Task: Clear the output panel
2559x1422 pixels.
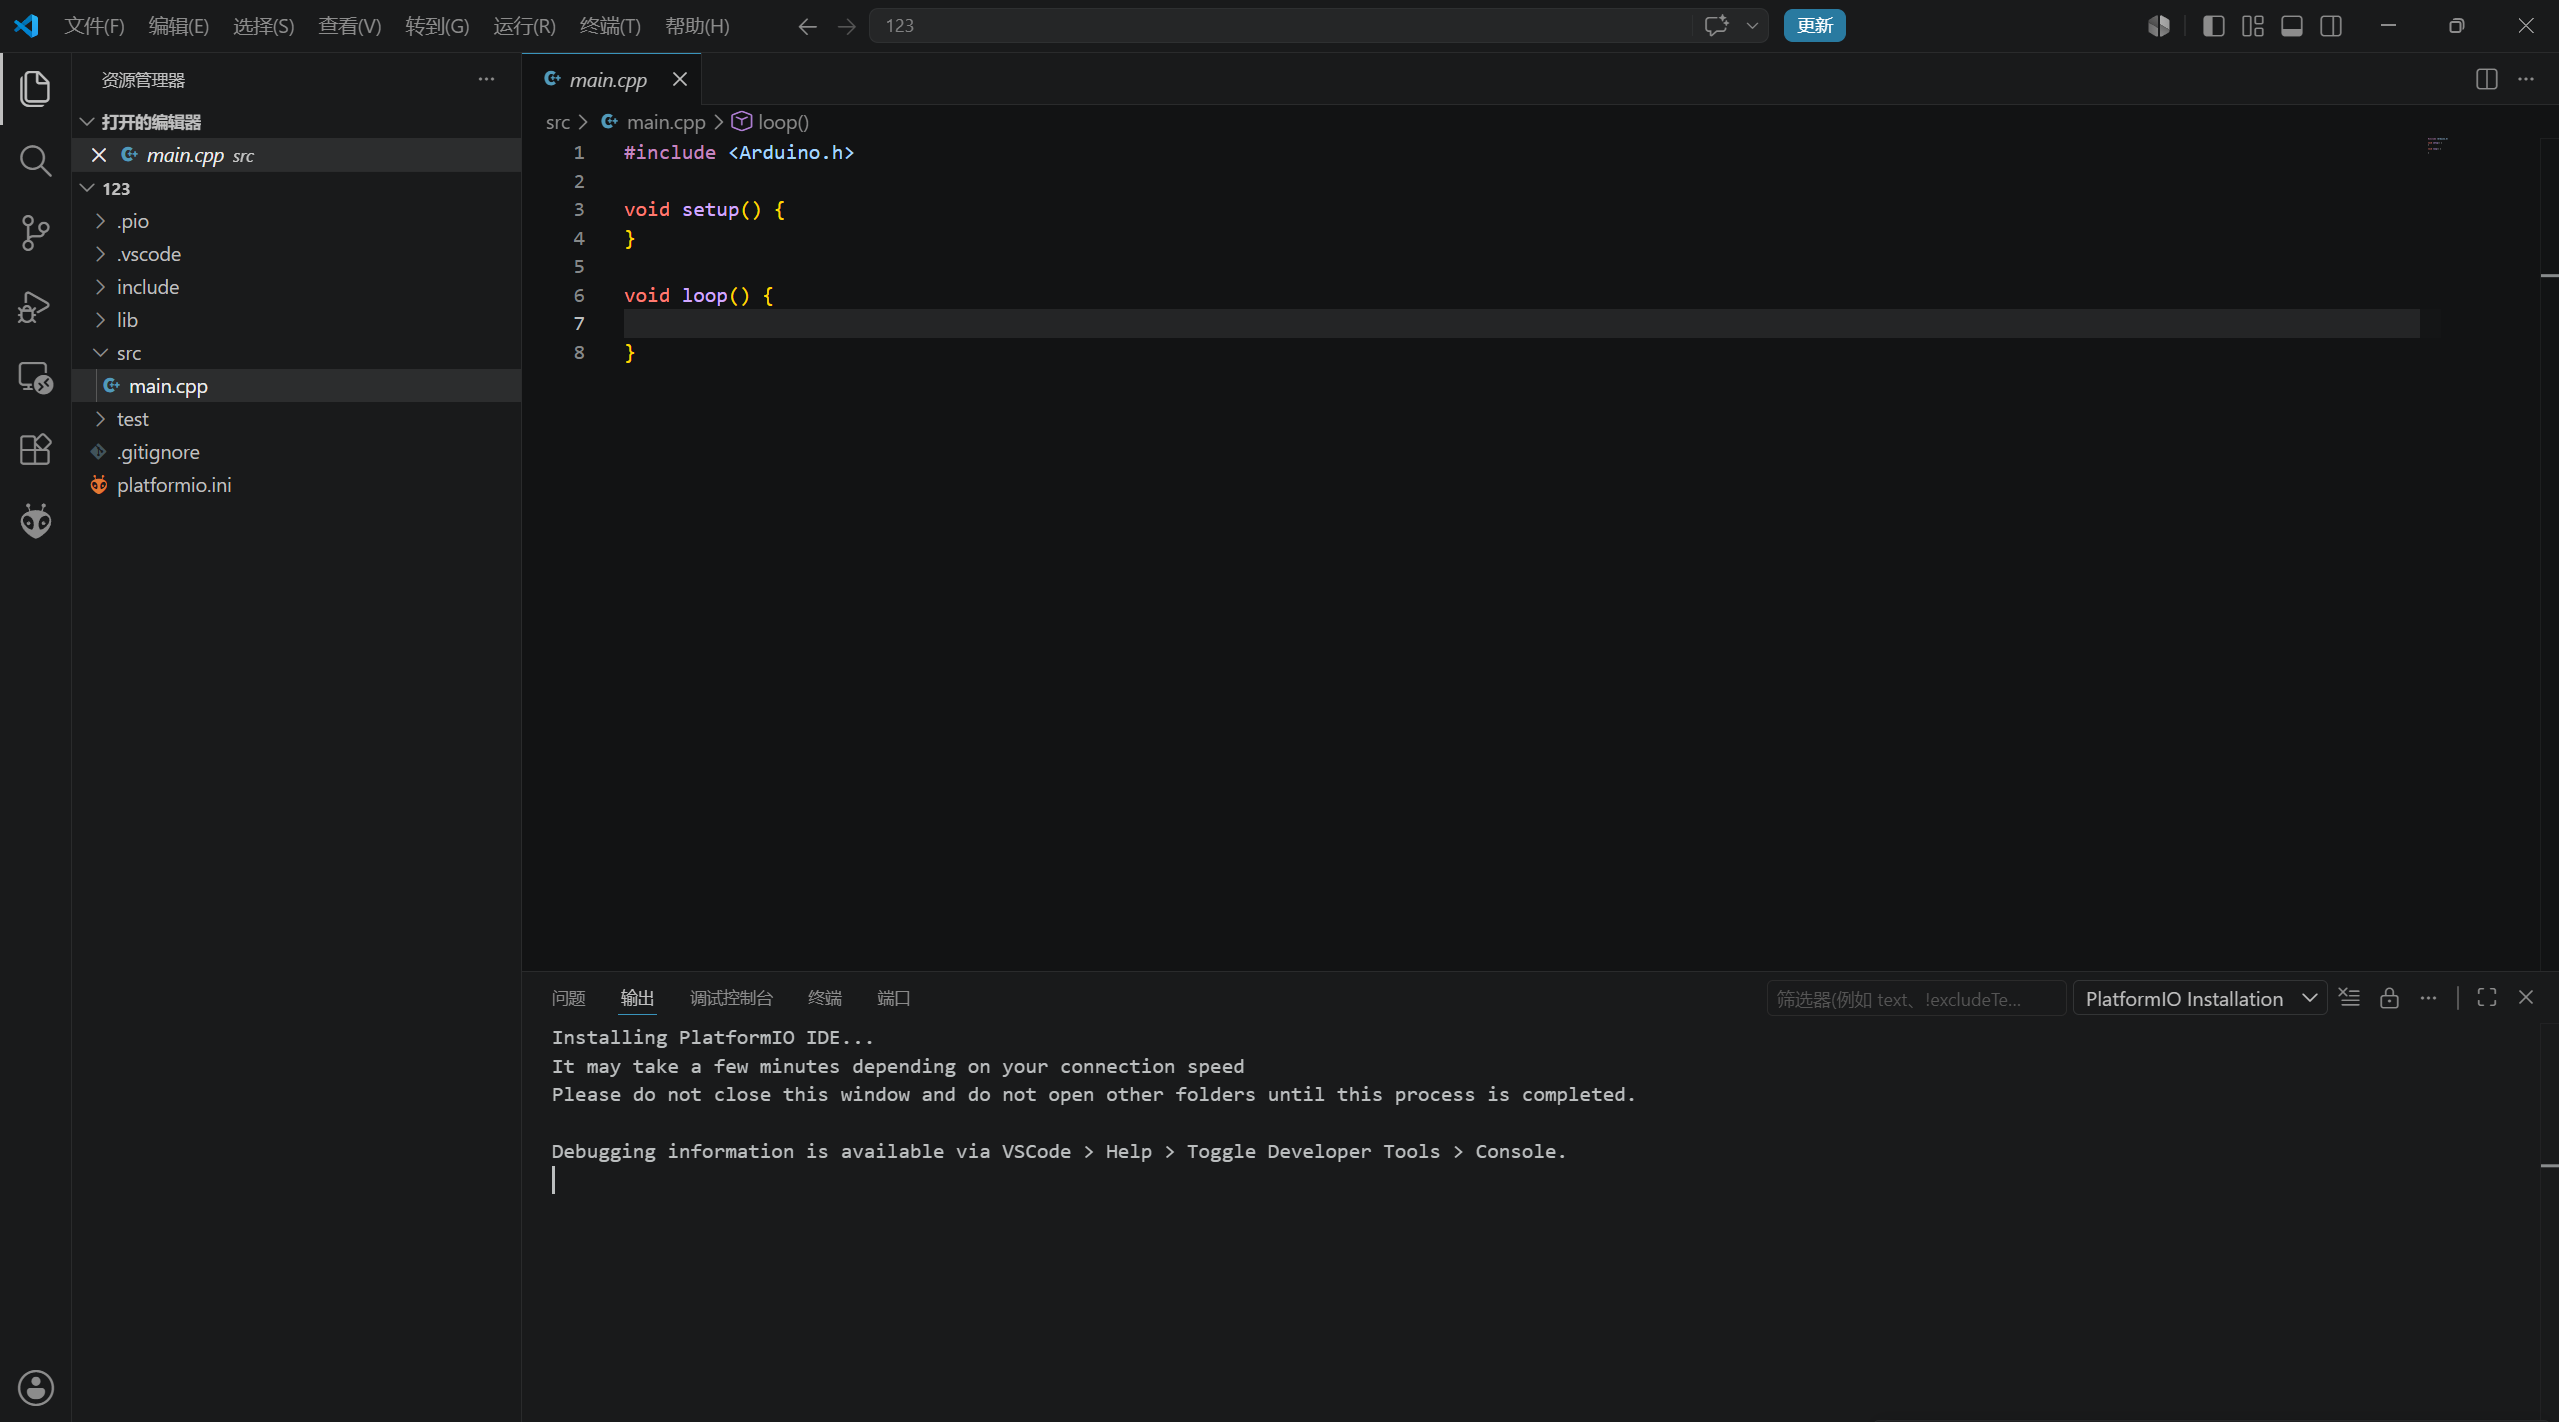Action: point(2349,998)
